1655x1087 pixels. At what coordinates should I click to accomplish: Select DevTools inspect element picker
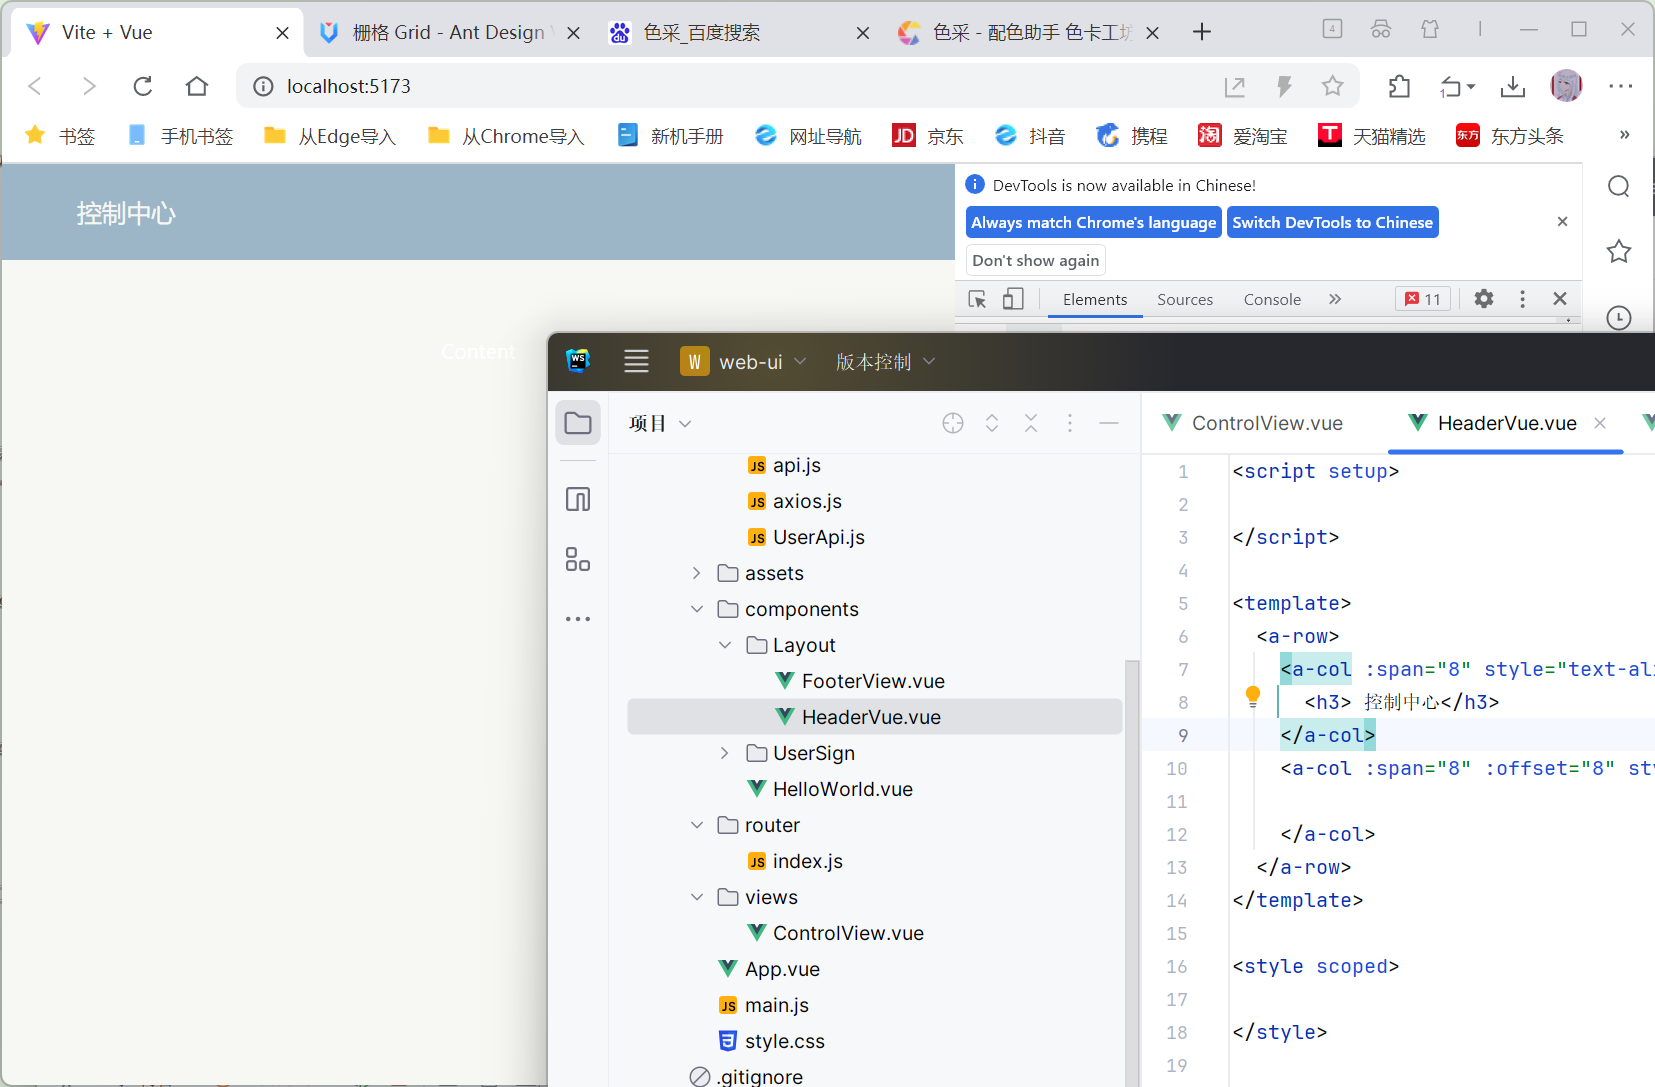click(x=978, y=299)
